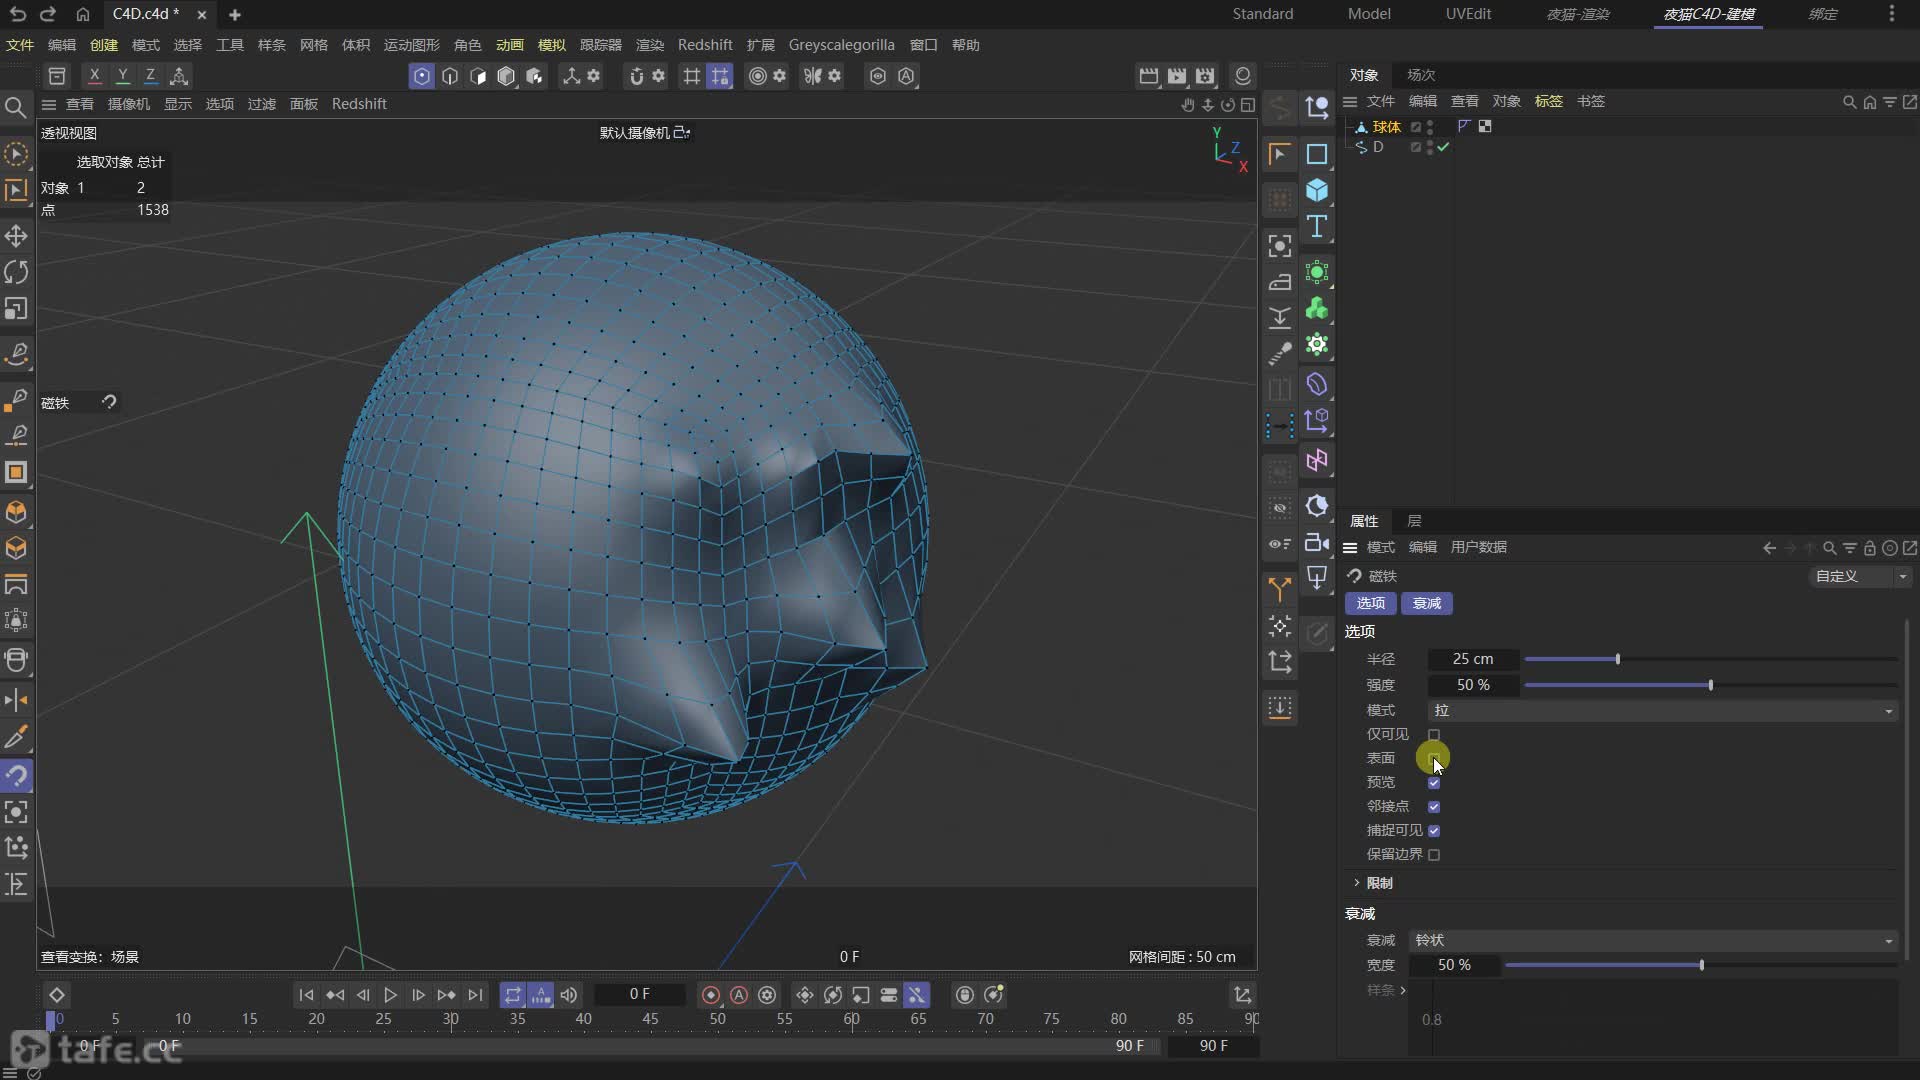1920x1080 pixels.
Task: Open the 标签 object manager menu
Action: (1548, 101)
